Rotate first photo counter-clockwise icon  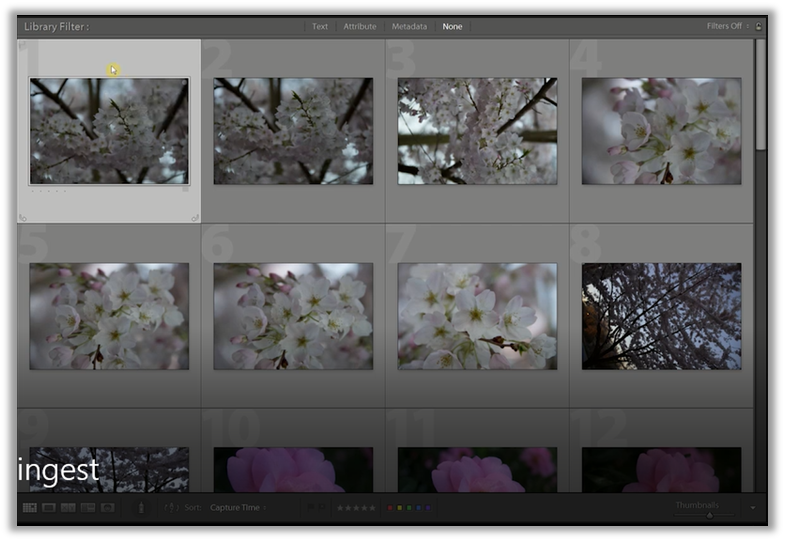point(23,217)
